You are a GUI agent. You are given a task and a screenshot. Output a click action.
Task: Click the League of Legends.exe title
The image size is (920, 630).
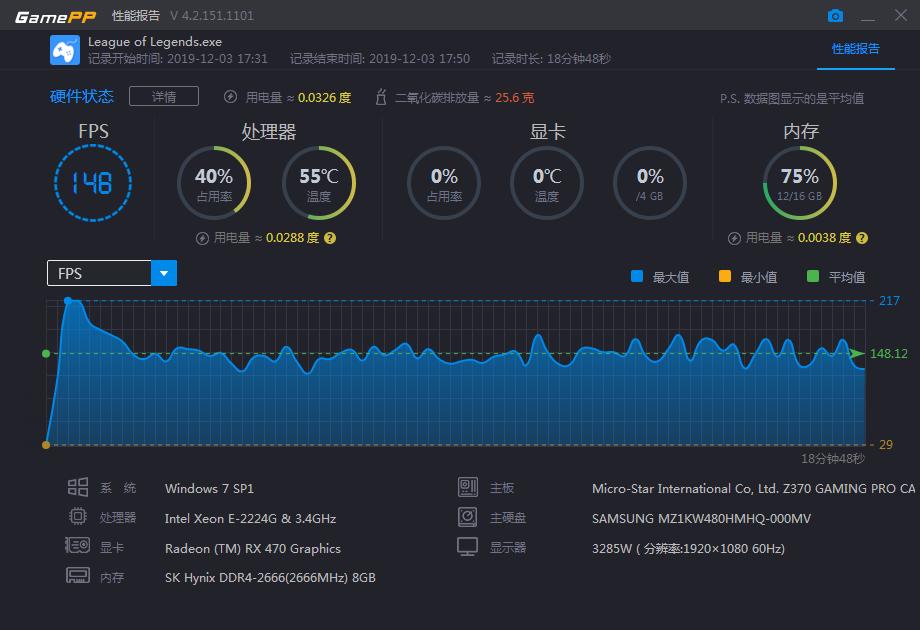point(155,42)
